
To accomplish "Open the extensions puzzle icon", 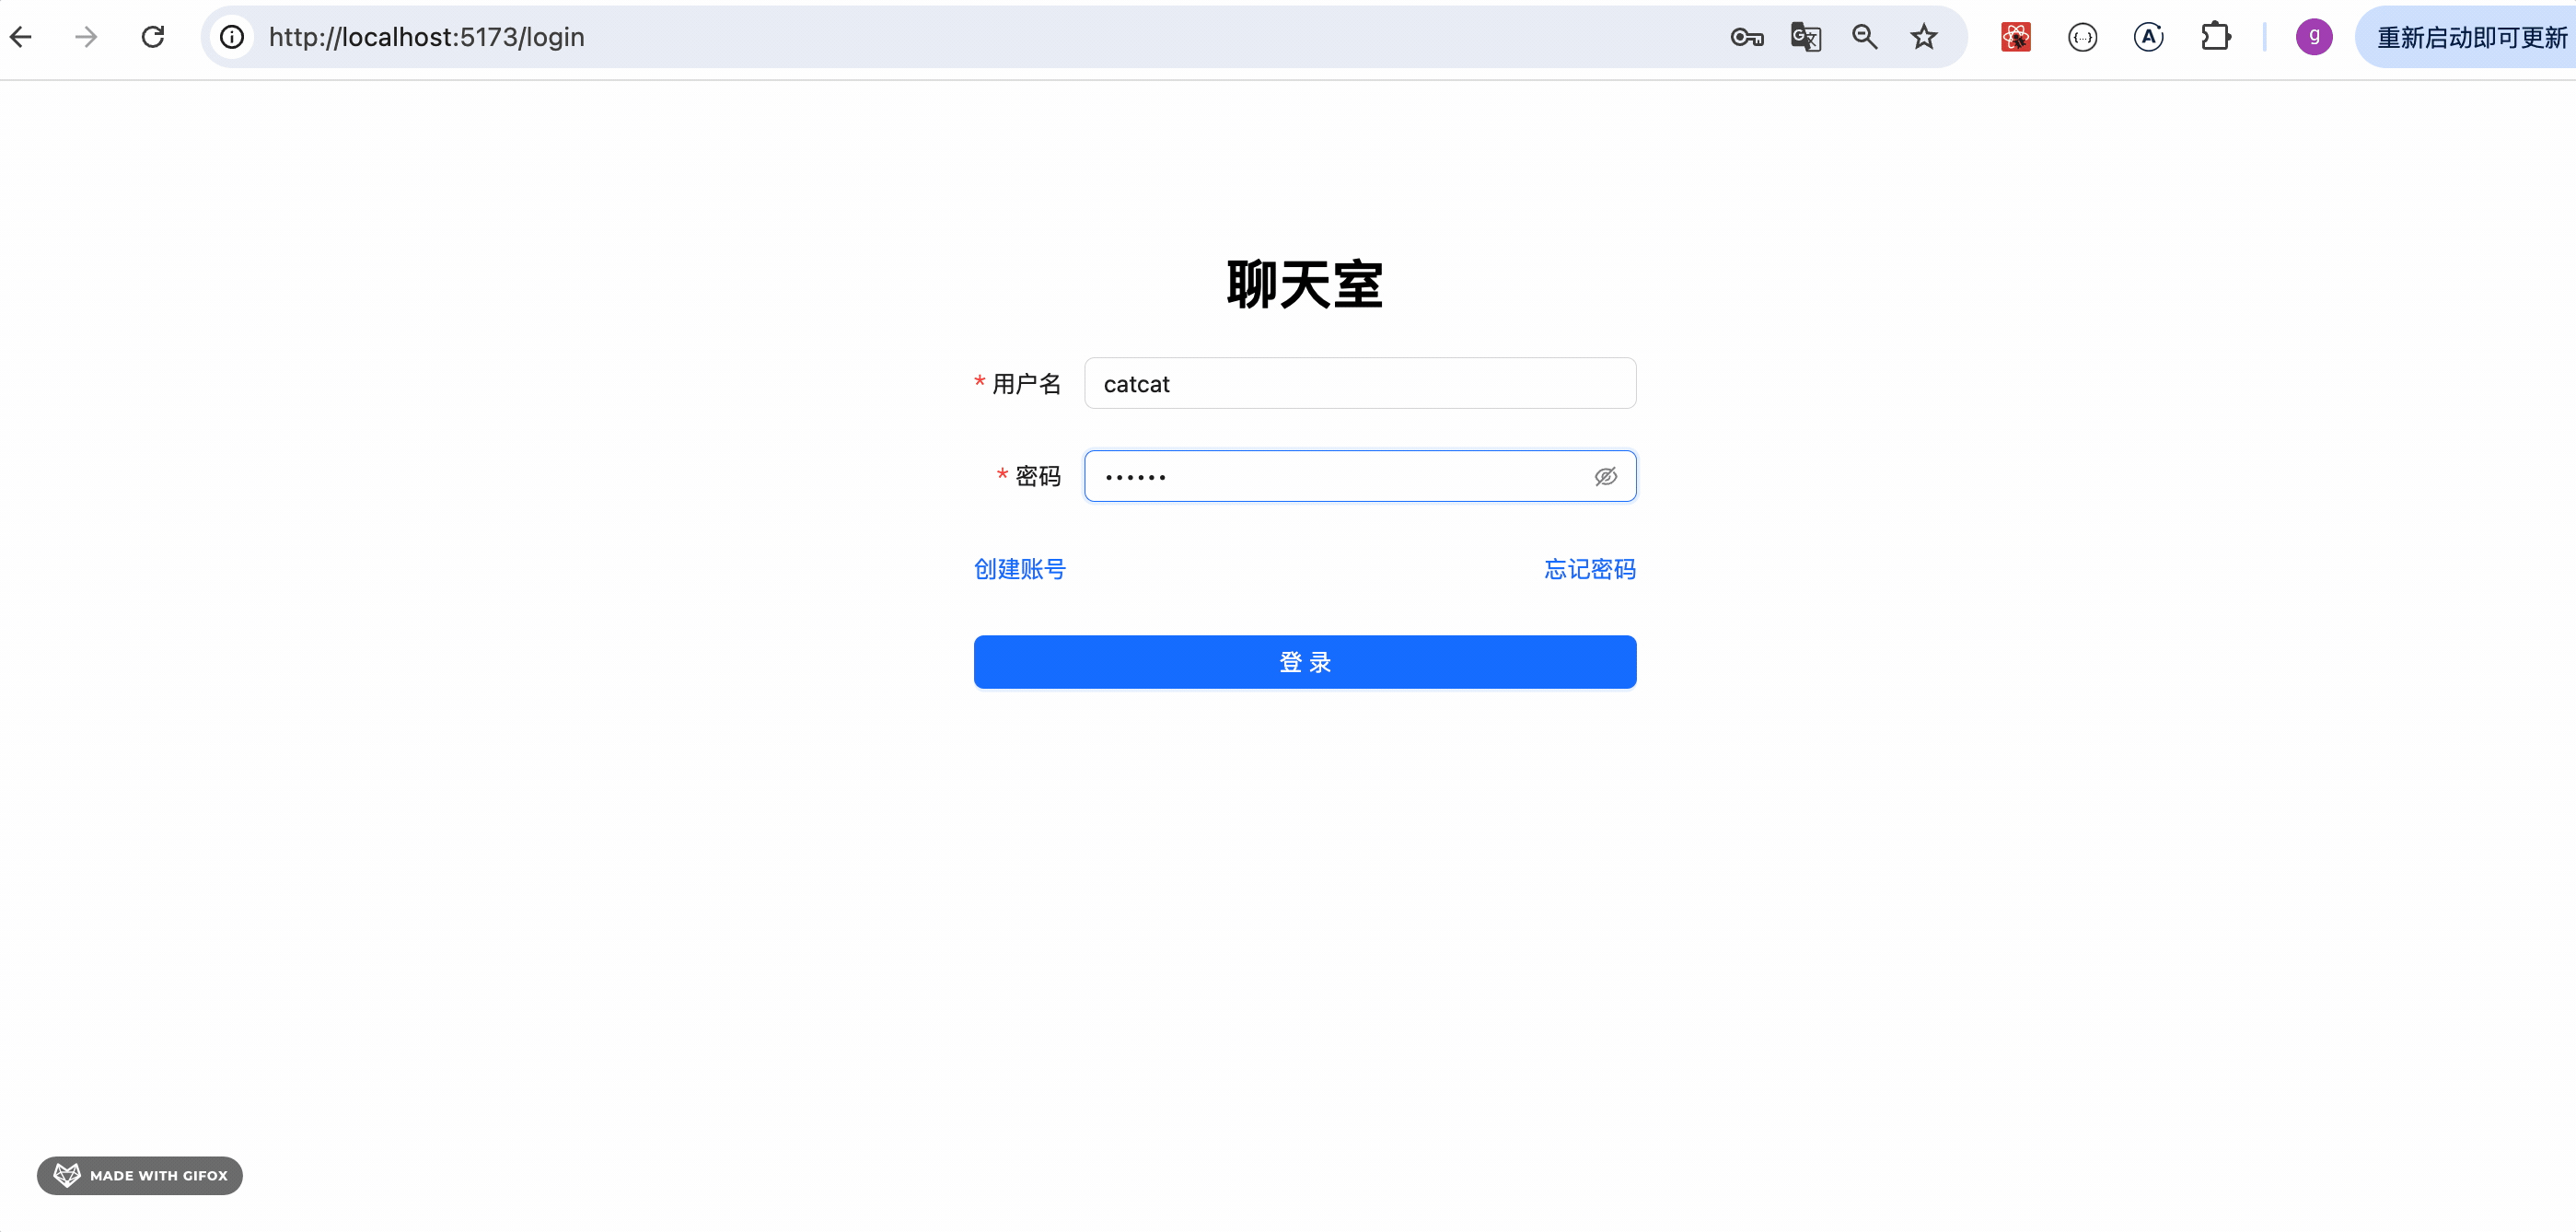I will [x=2215, y=37].
